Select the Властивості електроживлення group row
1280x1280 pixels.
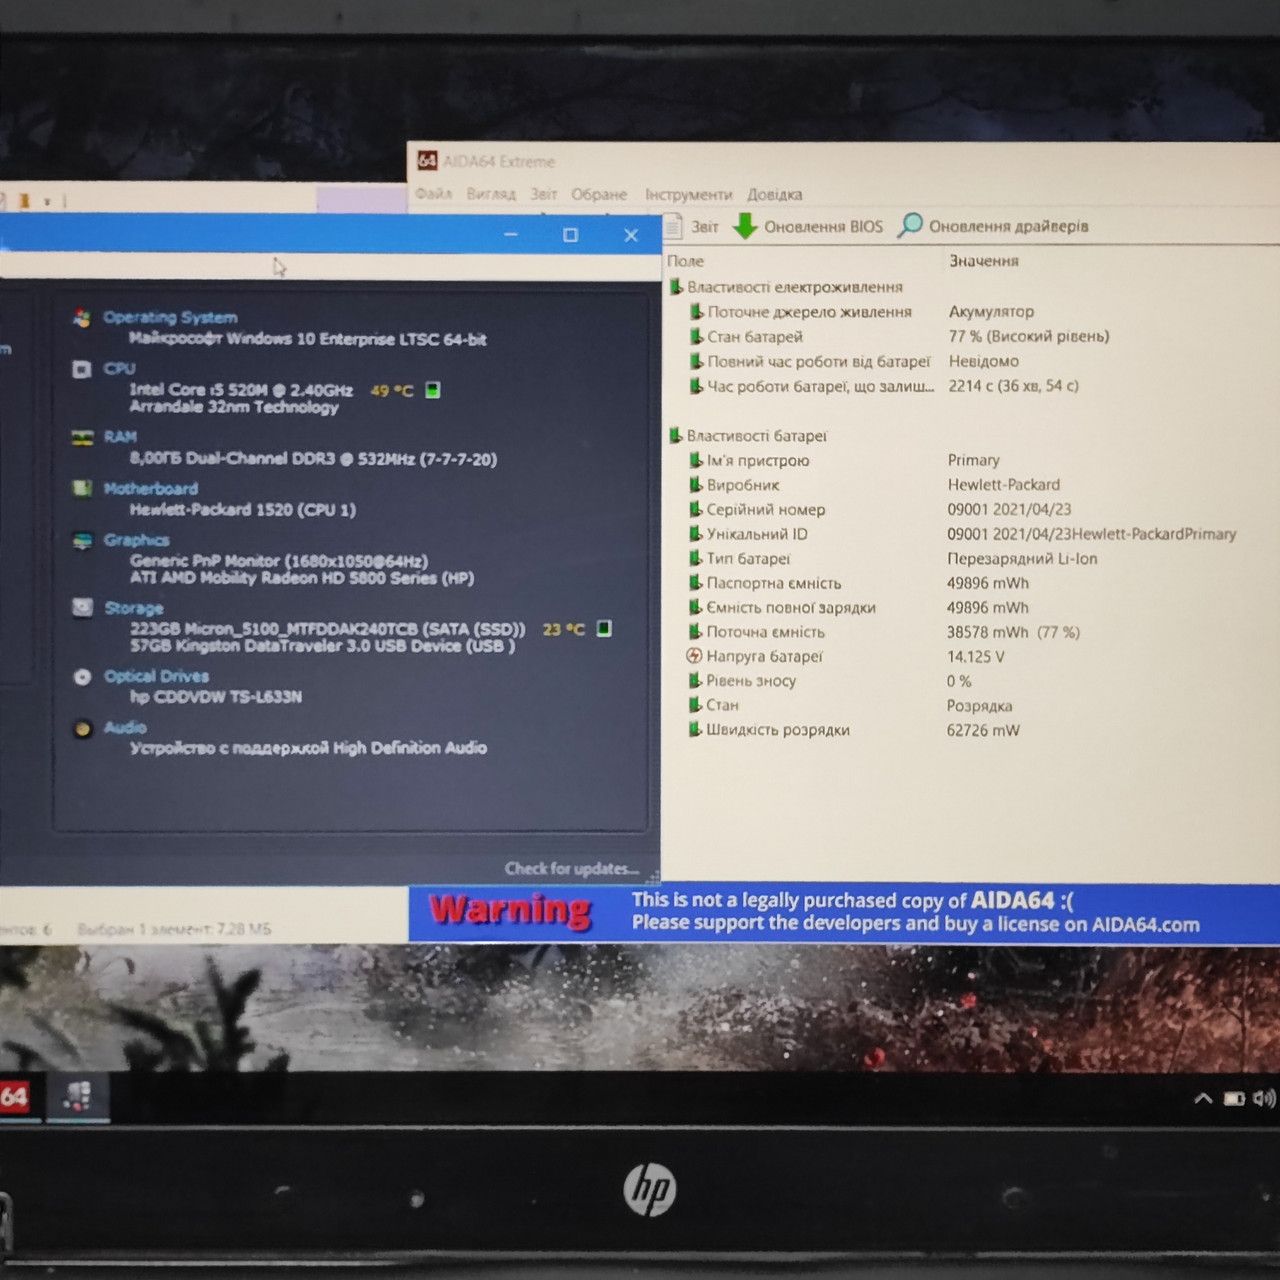(x=786, y=287)
